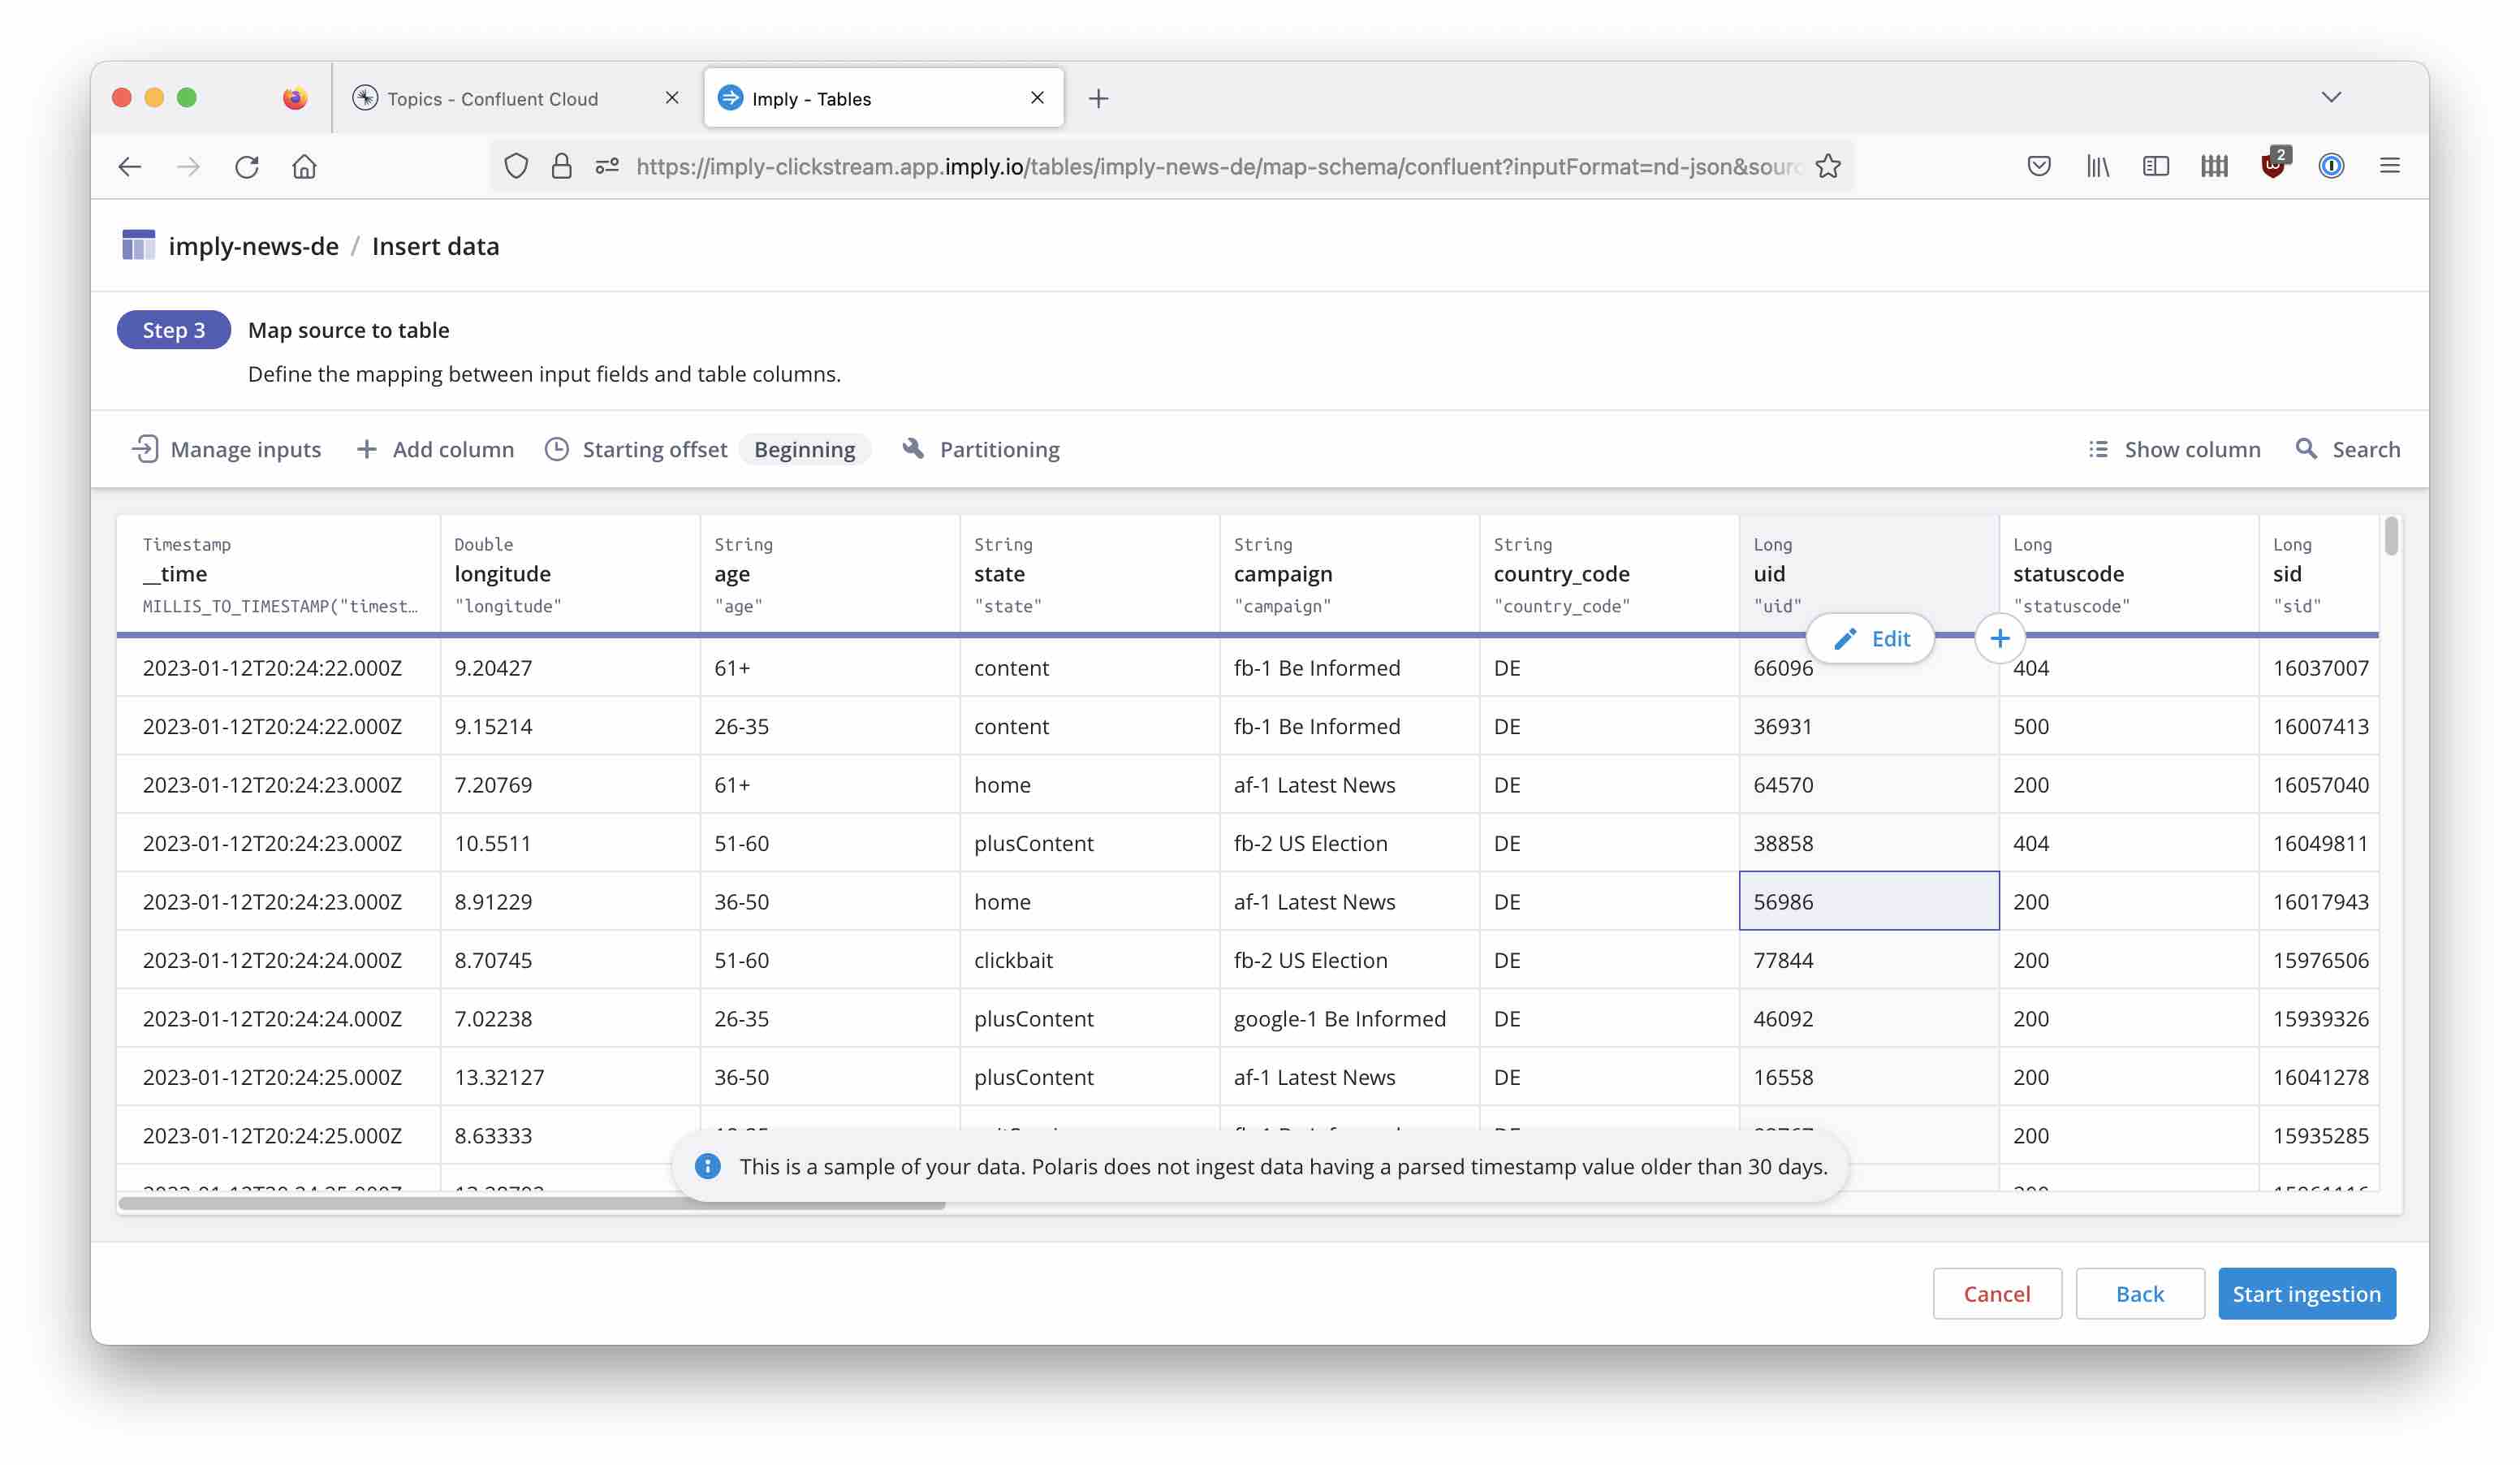The height and width of the screenshot is (1465, 2520).
Task: Click the imply-news-de table icon in breadcrumb
Action: coord(138,246)
